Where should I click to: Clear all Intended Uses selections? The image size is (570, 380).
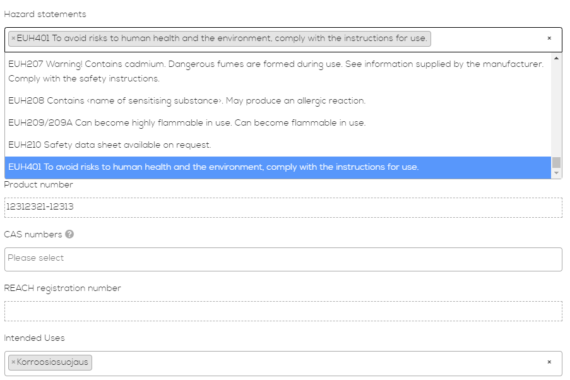(549, 362)
